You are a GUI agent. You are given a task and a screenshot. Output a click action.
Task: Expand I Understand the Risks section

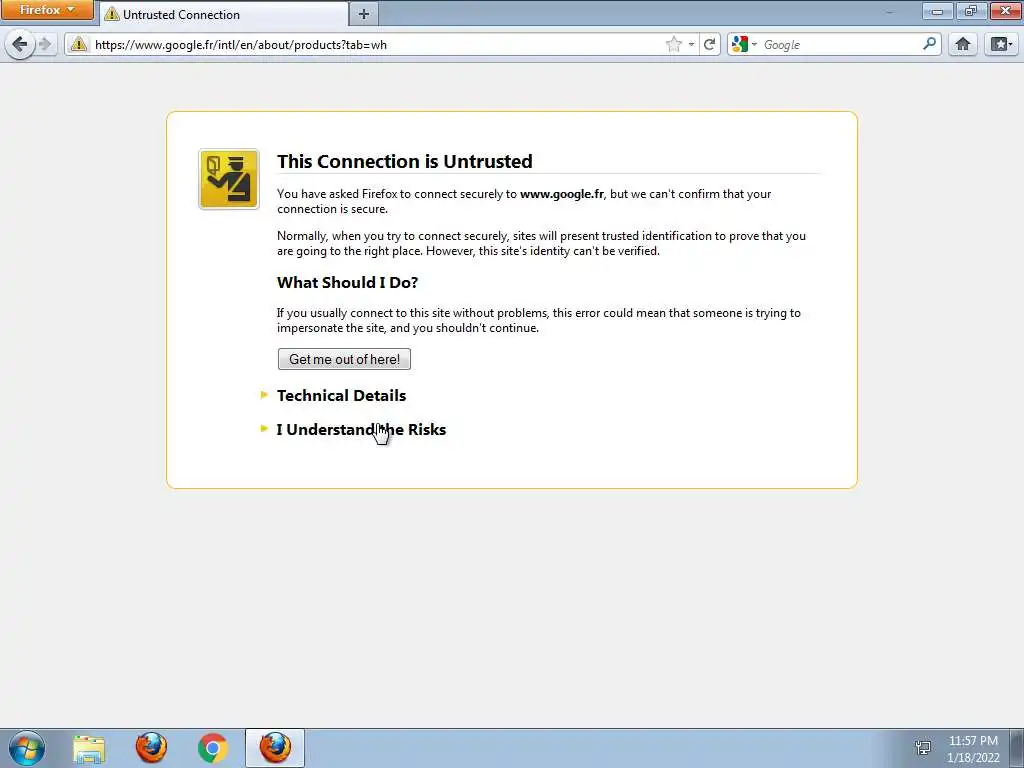pyautogui.click(x=360, y=430)
